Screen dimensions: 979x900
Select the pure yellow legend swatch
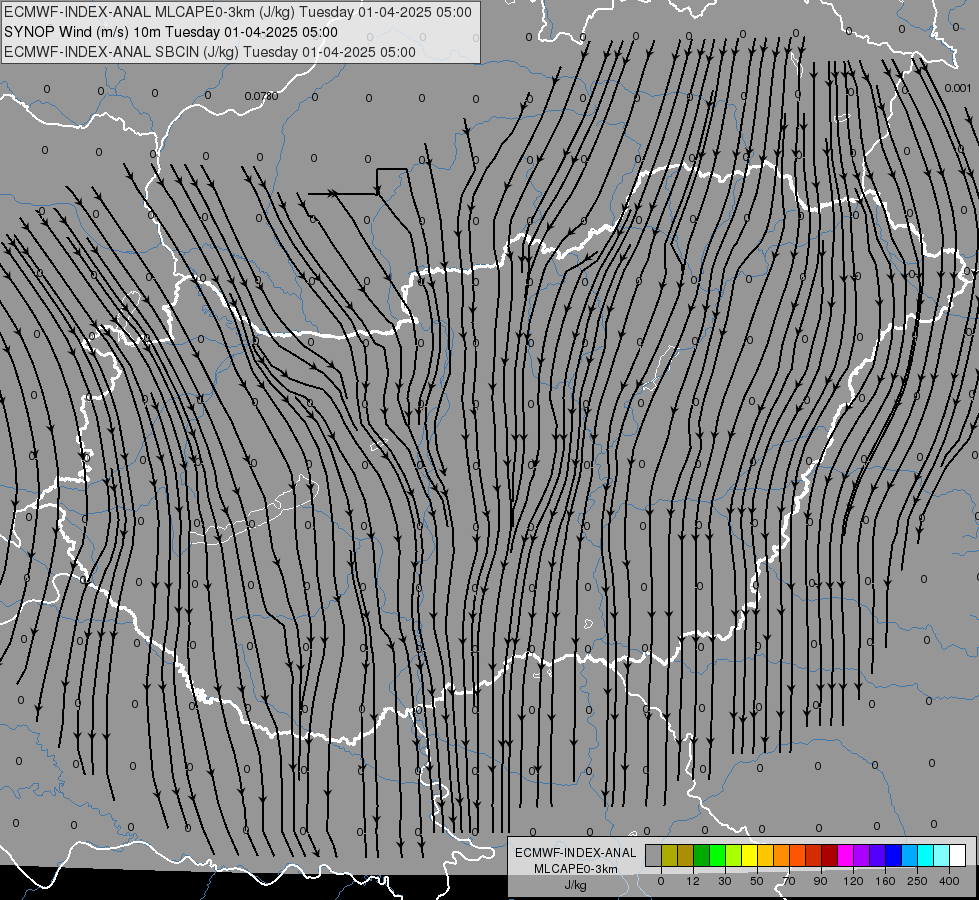750,855
